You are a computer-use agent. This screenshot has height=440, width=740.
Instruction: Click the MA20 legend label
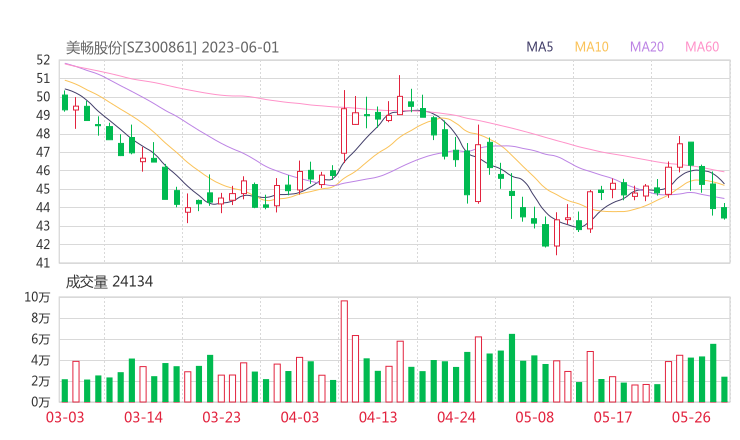click(x=647, y=47)
